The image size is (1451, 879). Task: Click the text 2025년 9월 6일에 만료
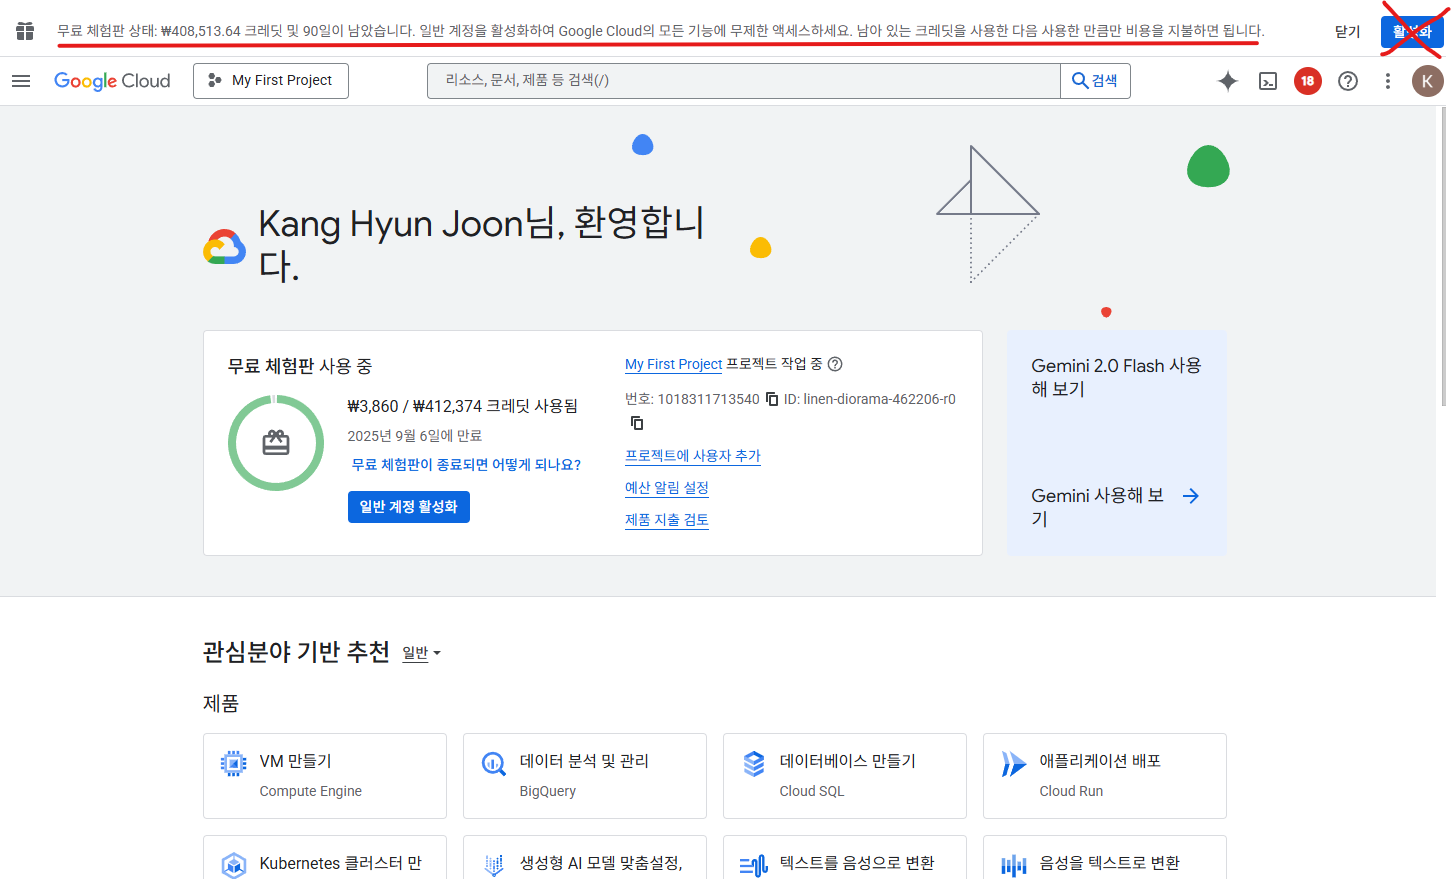click(x=415, y=436)
